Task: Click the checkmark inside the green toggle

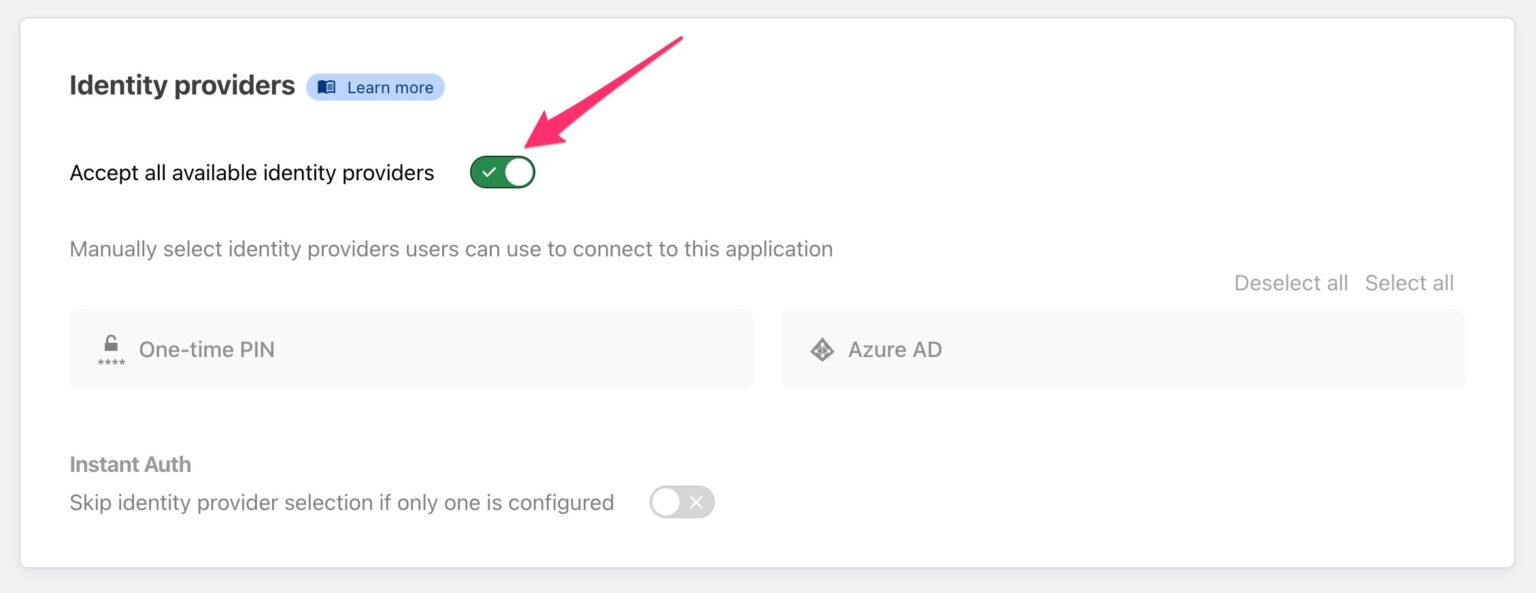Action: coord(489,171)
